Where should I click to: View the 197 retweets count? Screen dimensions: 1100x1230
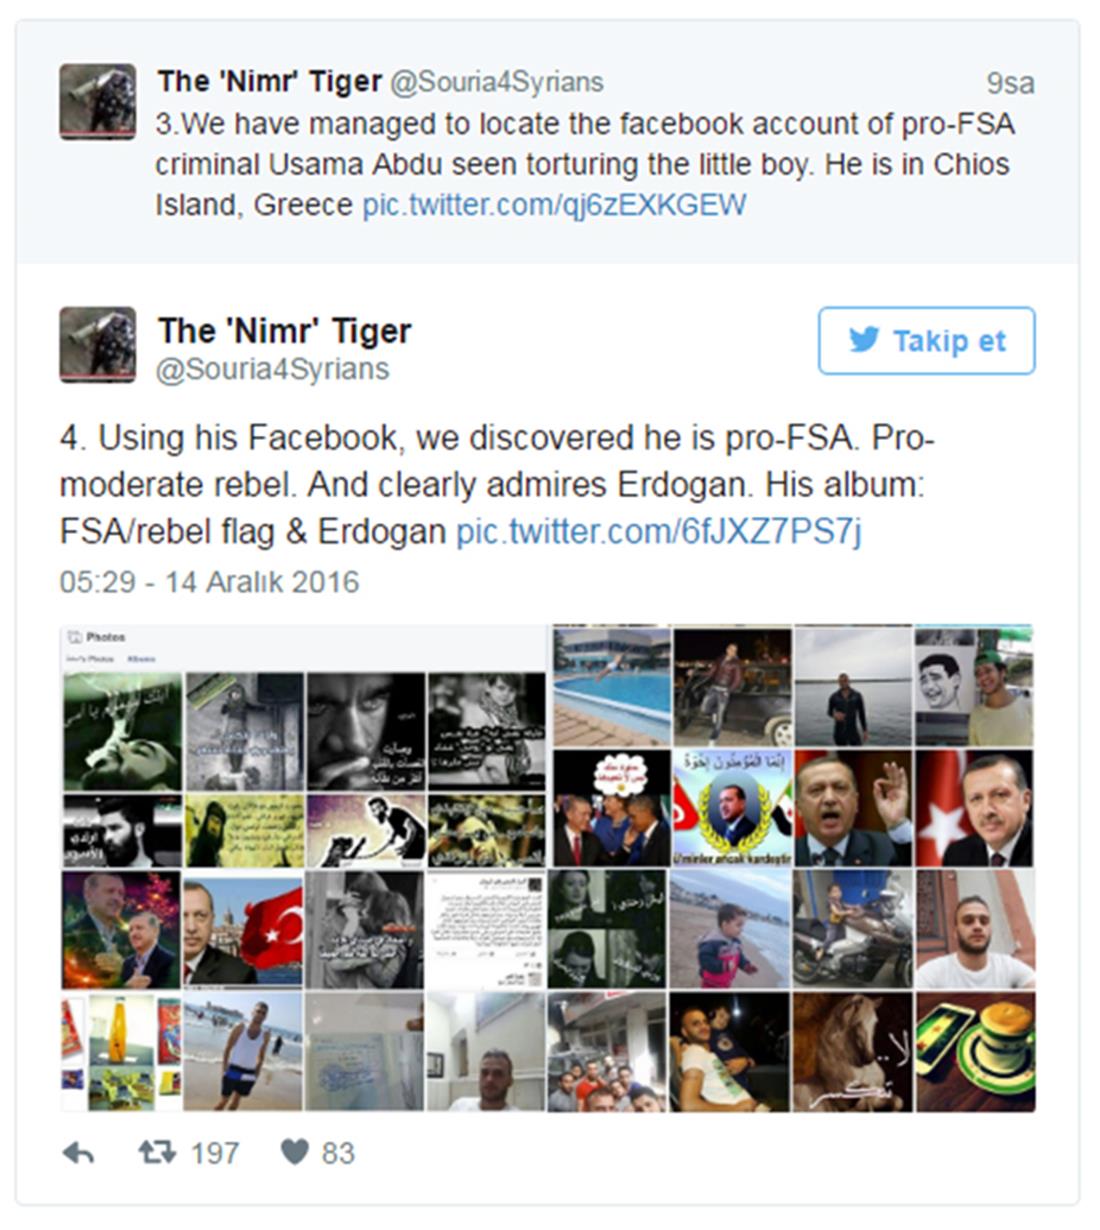pos(215,1153)
